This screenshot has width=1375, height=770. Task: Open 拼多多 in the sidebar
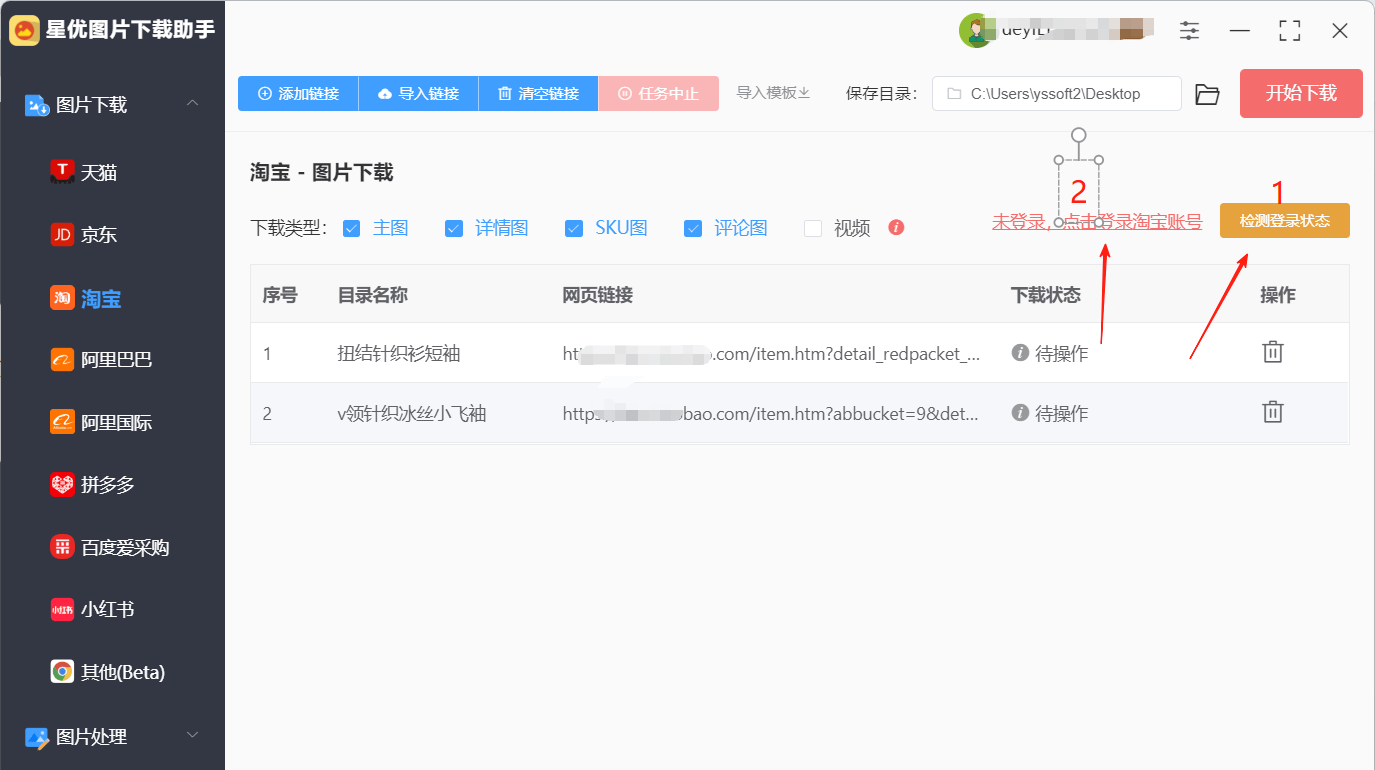point(112,485)
